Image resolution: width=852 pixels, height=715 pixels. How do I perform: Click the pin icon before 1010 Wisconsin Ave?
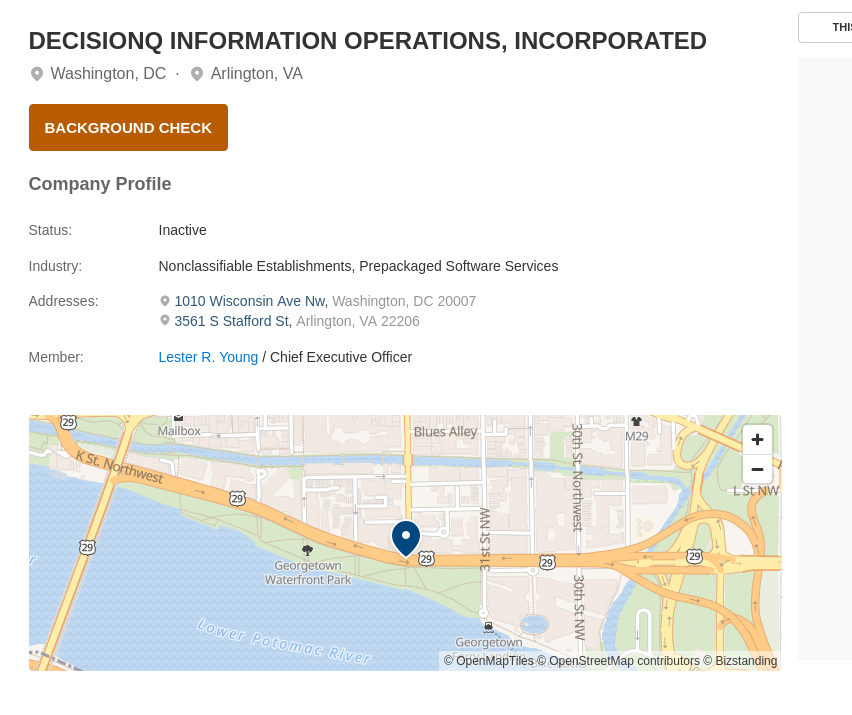165,300
